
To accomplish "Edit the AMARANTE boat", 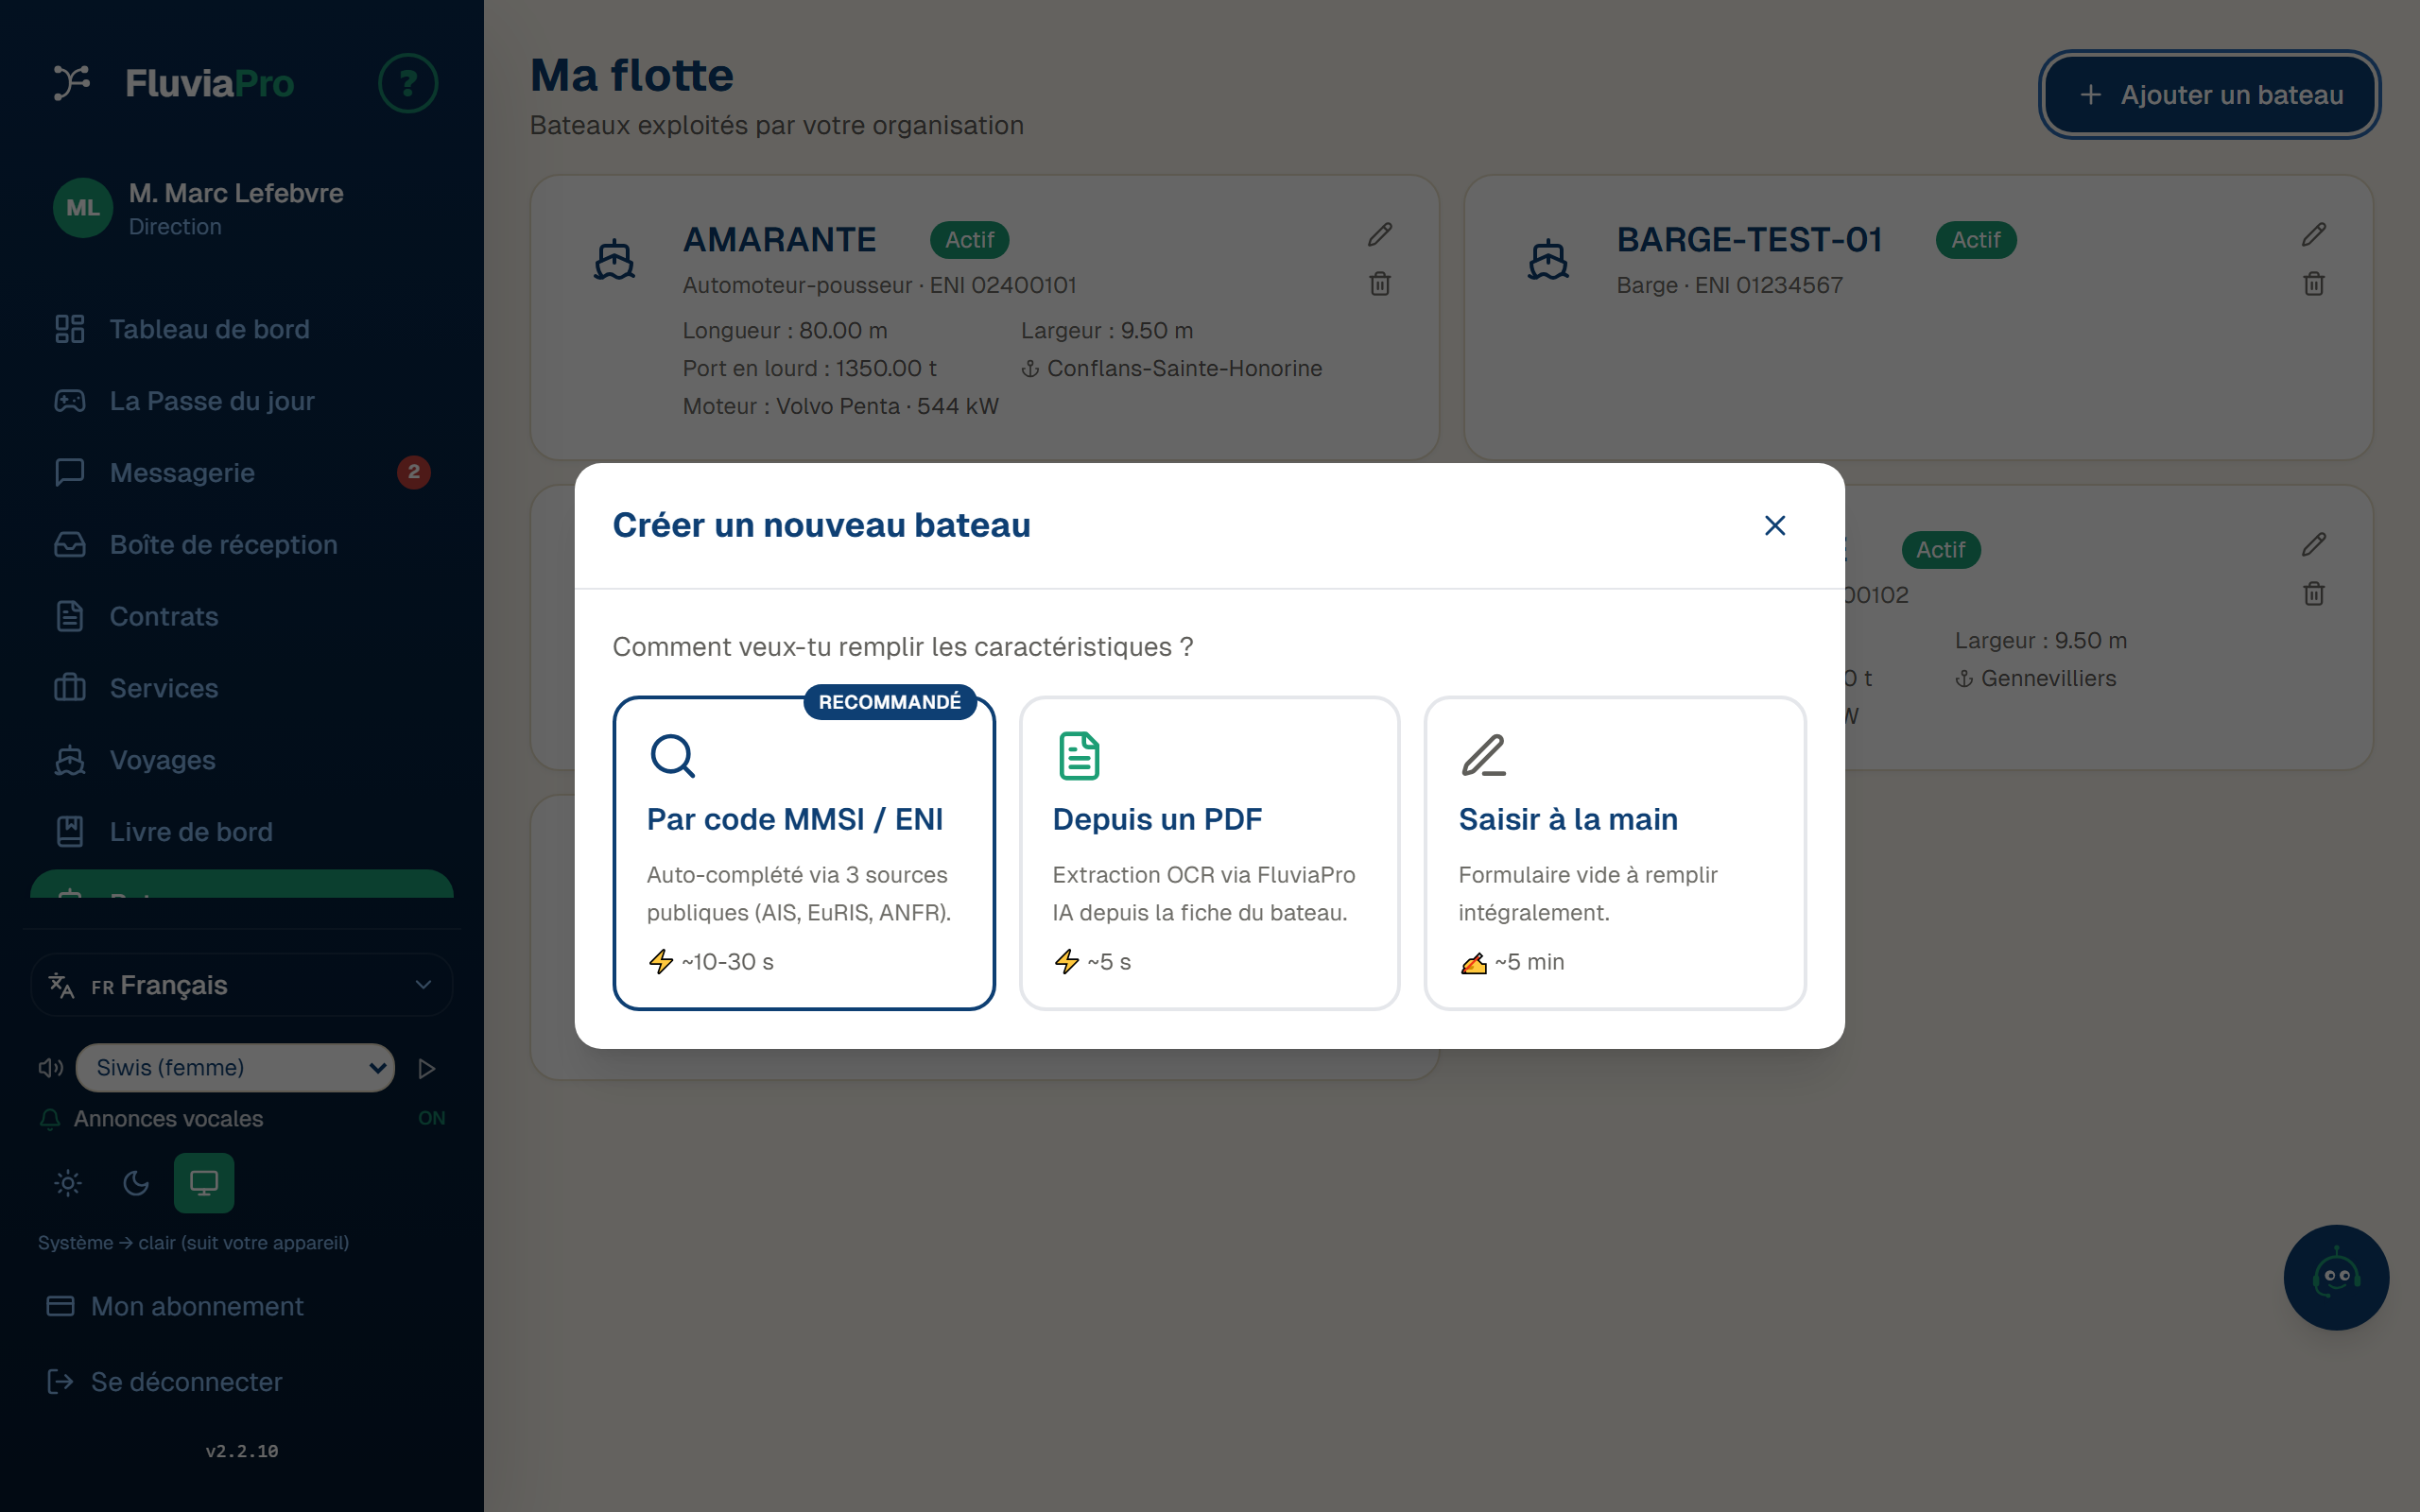I will 1380,234.
